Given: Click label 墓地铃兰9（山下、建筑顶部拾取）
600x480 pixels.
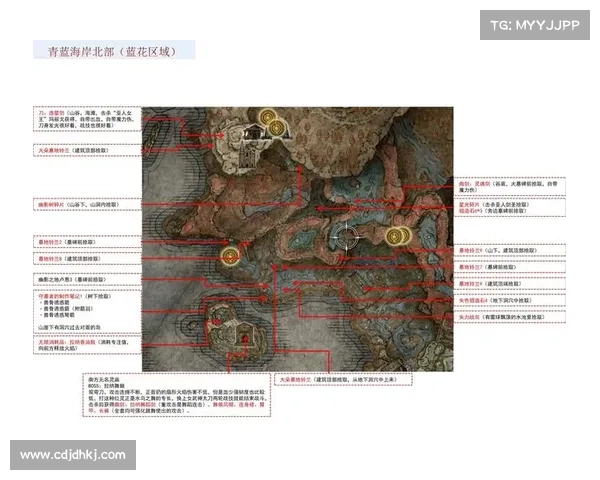Looking at the screenshot, I should 498,250.
